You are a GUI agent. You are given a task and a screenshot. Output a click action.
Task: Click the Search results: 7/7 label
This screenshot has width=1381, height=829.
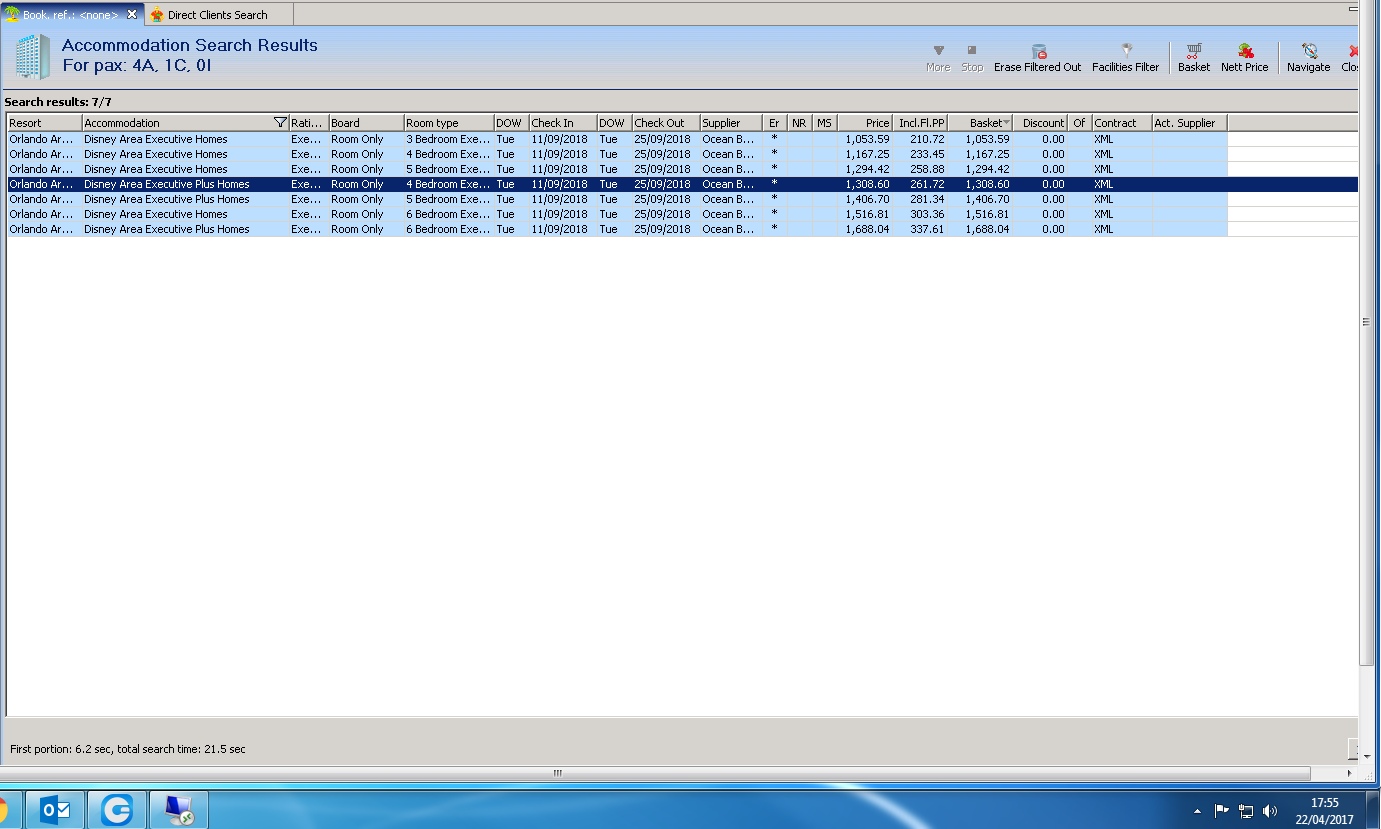58,102
